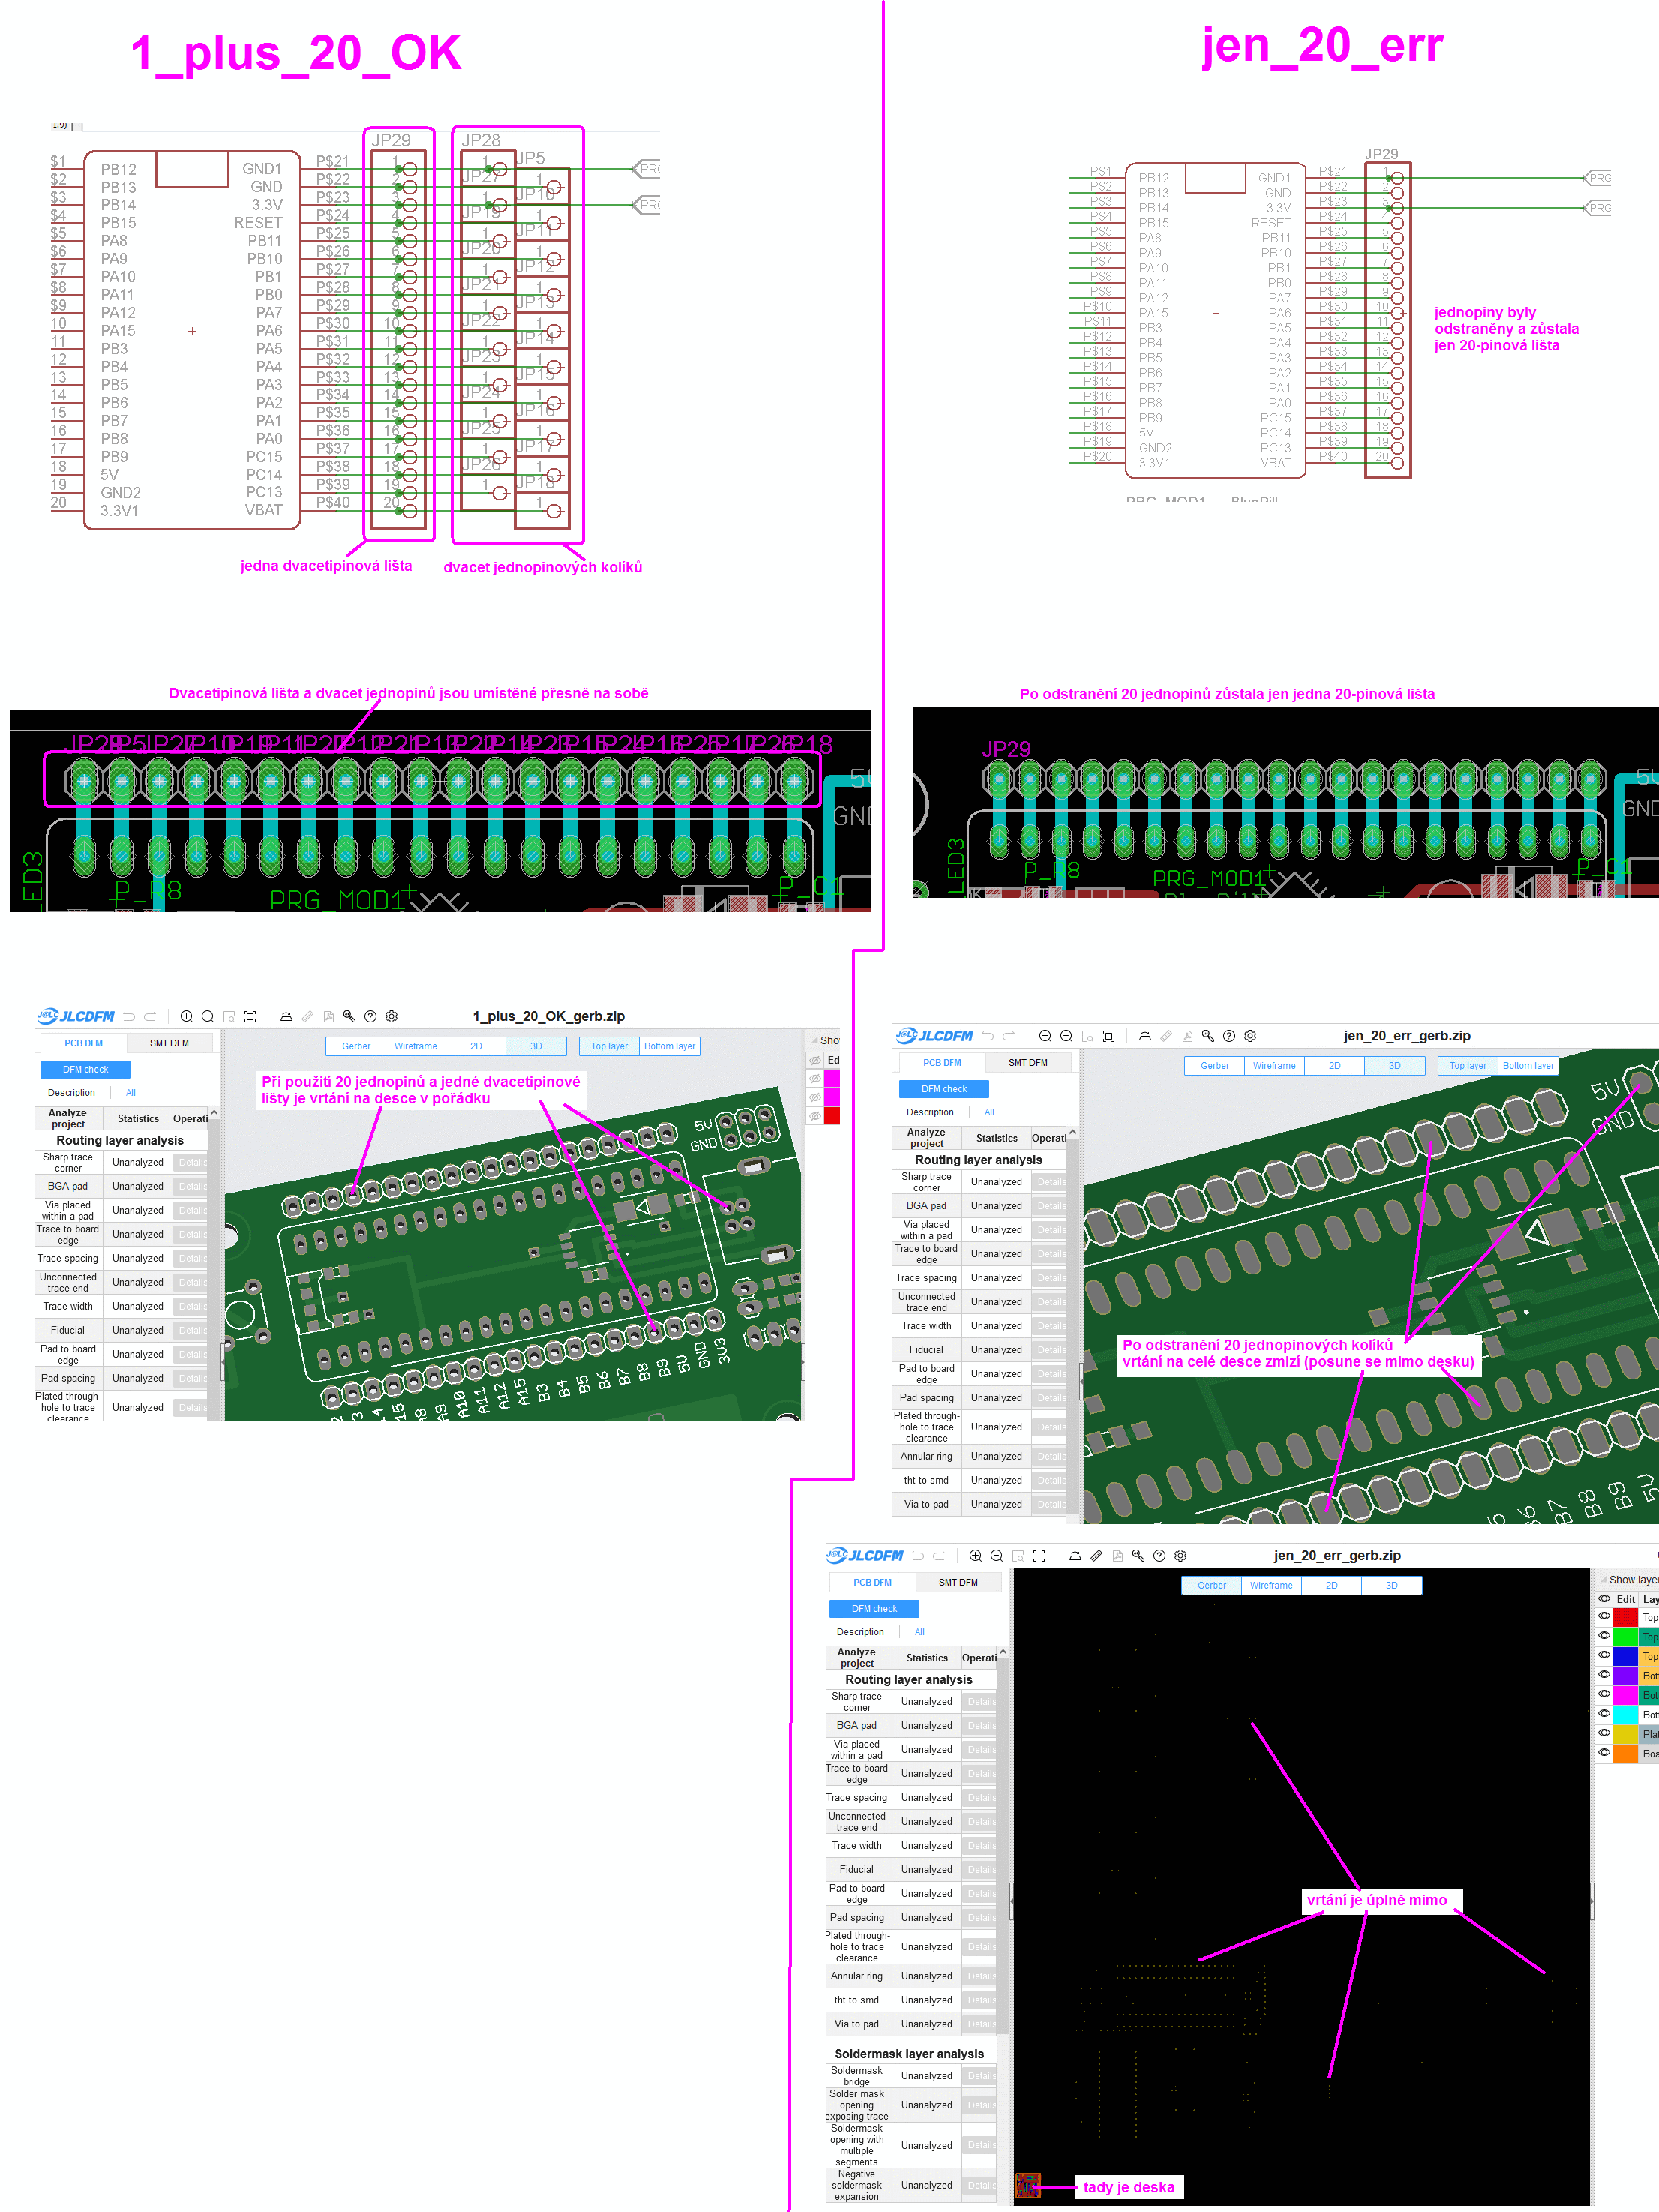Click the 'All' link beside Description in 1_plus_20_OK window
This screenshot has height=2212, width=1659.
[x=130, y=1093]
